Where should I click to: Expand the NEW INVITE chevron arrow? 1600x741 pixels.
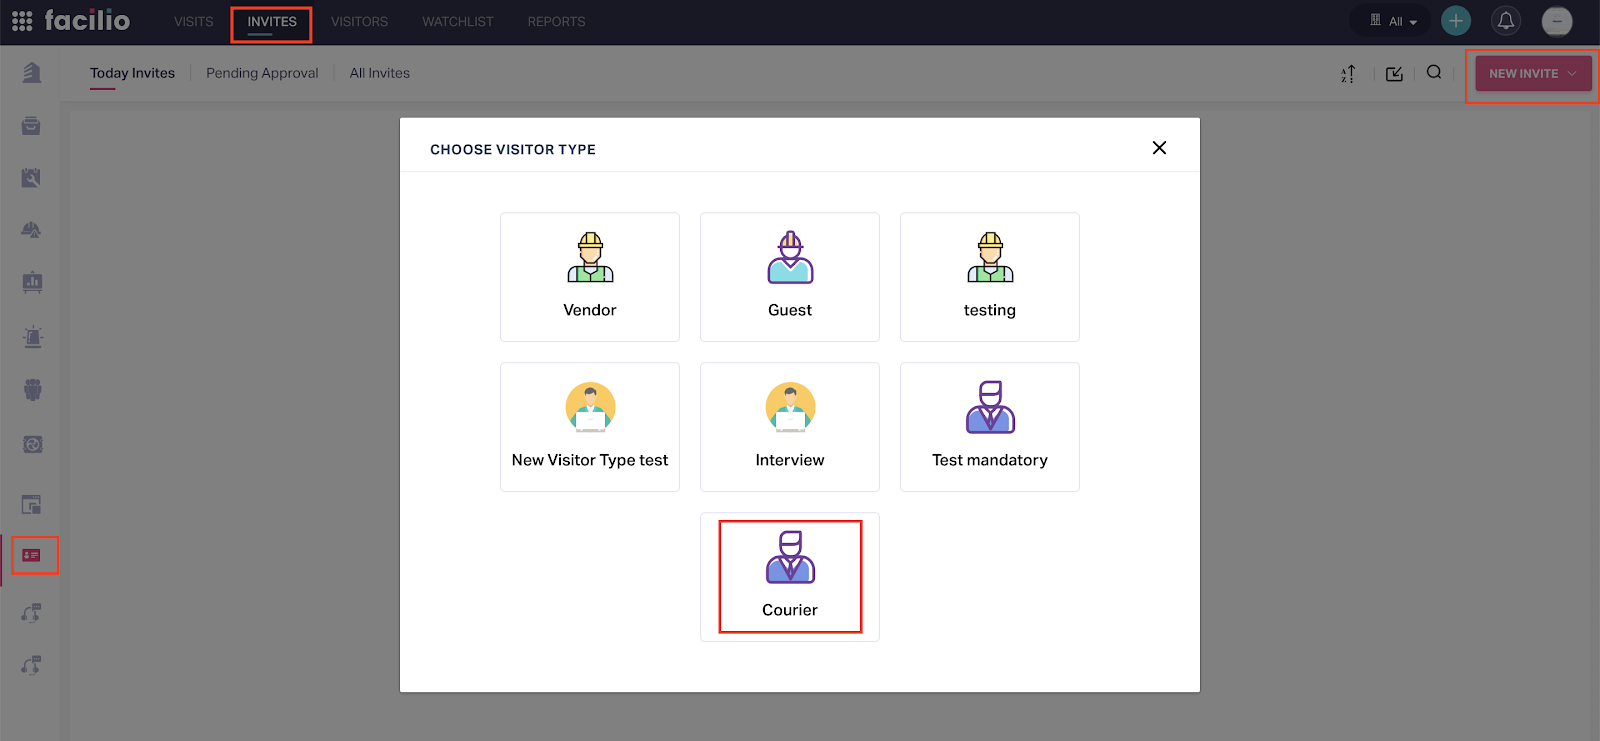[1572, 74]
